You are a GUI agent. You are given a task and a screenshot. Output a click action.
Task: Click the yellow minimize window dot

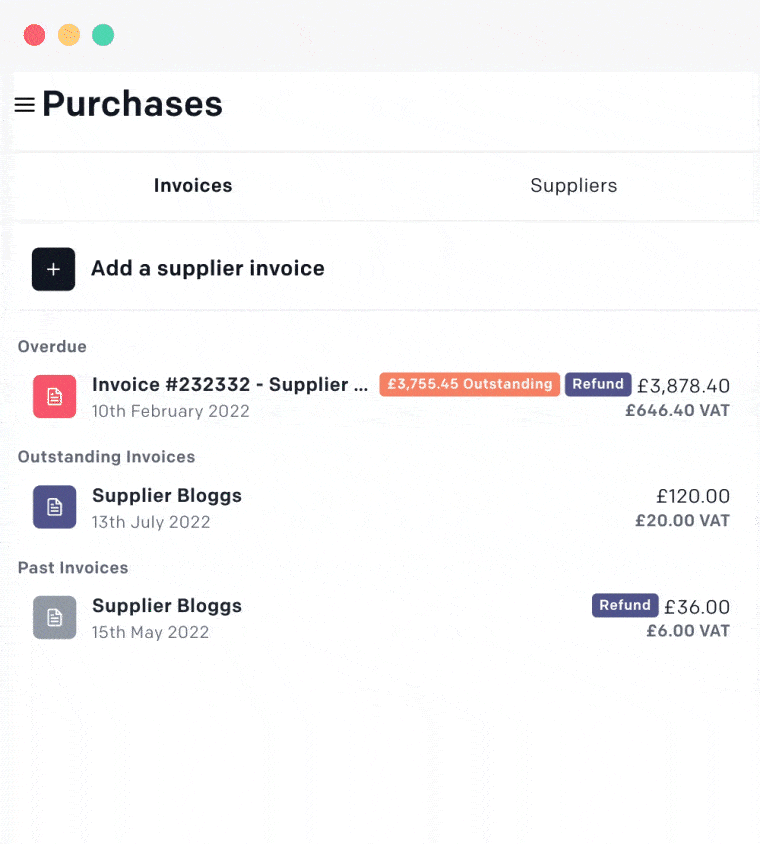(69, 35)
